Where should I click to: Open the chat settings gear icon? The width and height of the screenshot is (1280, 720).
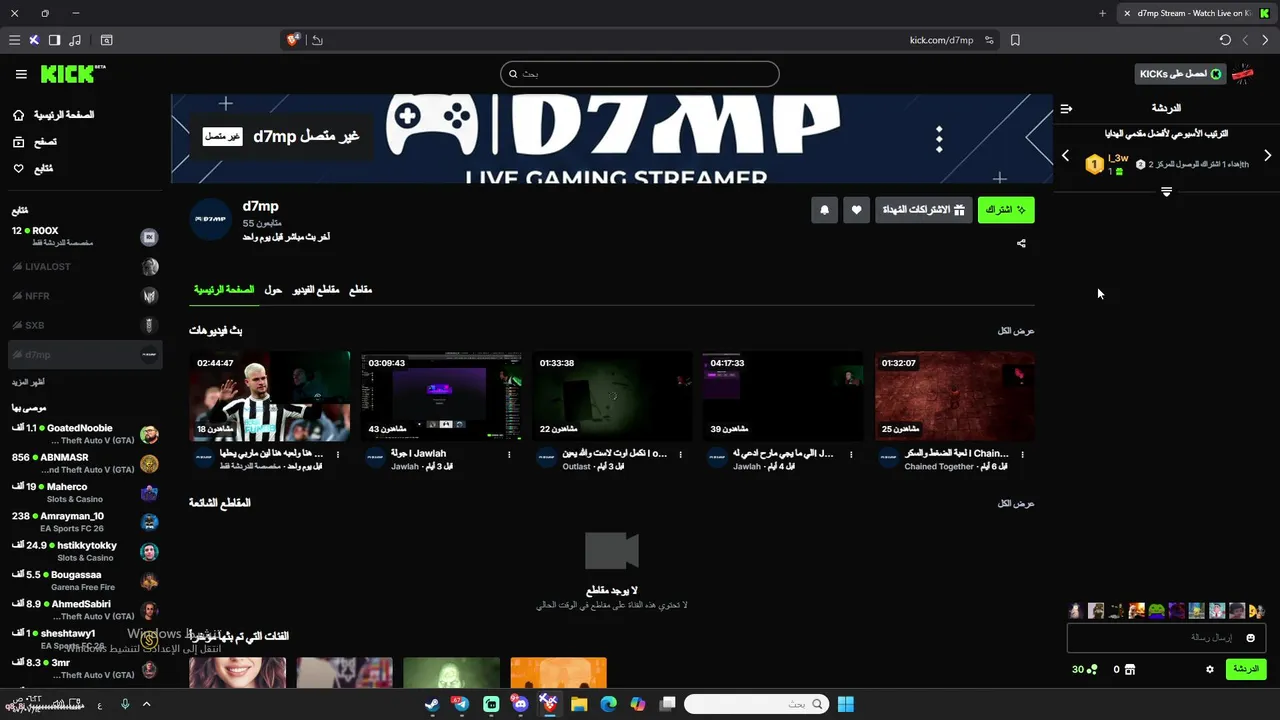point(1210,669)
